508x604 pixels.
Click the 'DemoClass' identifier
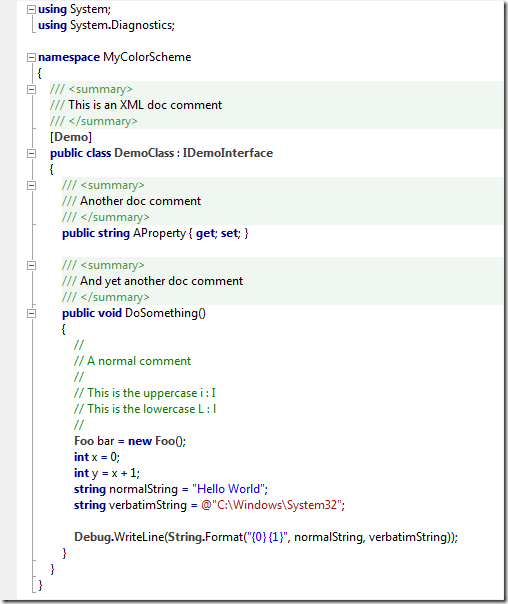[144, 153]
